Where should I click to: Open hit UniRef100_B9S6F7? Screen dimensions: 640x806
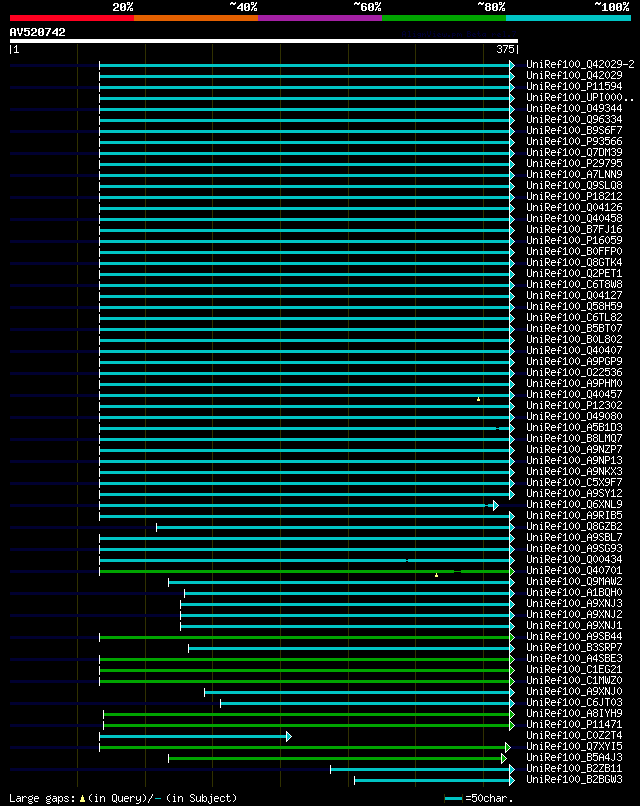574,130
